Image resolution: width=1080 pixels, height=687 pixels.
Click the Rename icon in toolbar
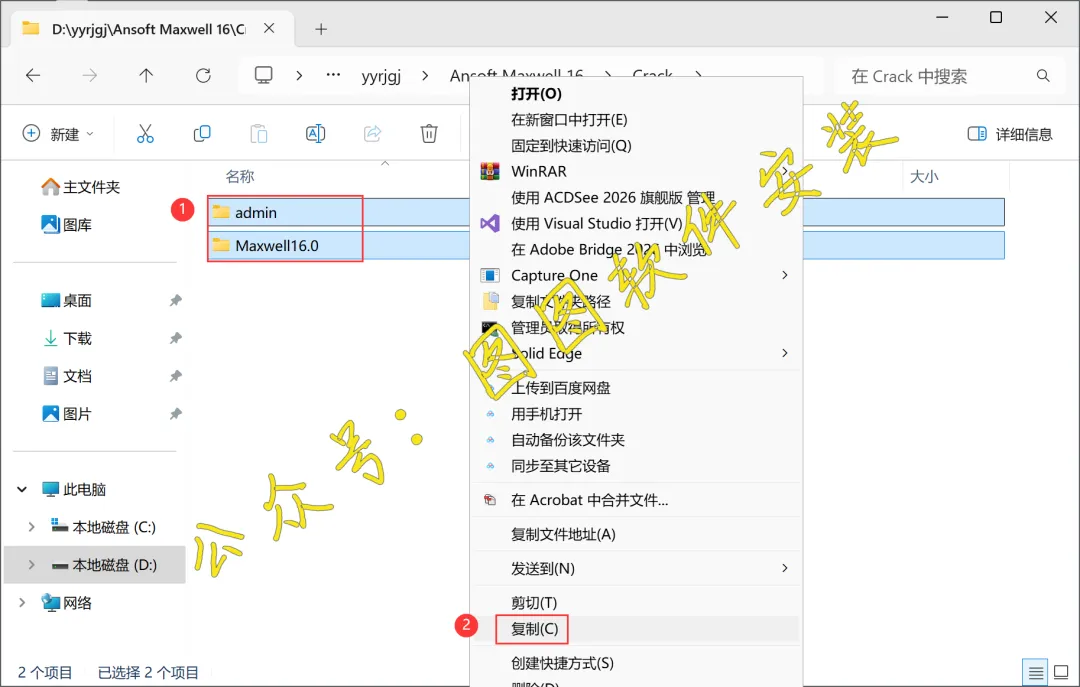pos(315,134)
